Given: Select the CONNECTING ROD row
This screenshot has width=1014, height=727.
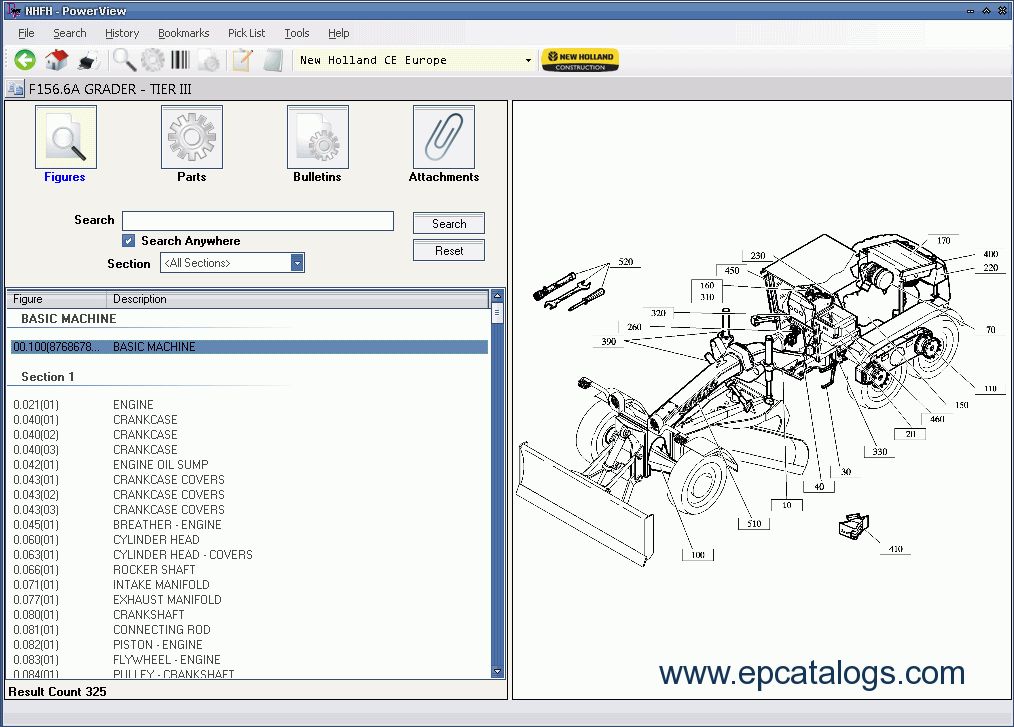Looking at the screenshot, I should [x=250, y=629].
